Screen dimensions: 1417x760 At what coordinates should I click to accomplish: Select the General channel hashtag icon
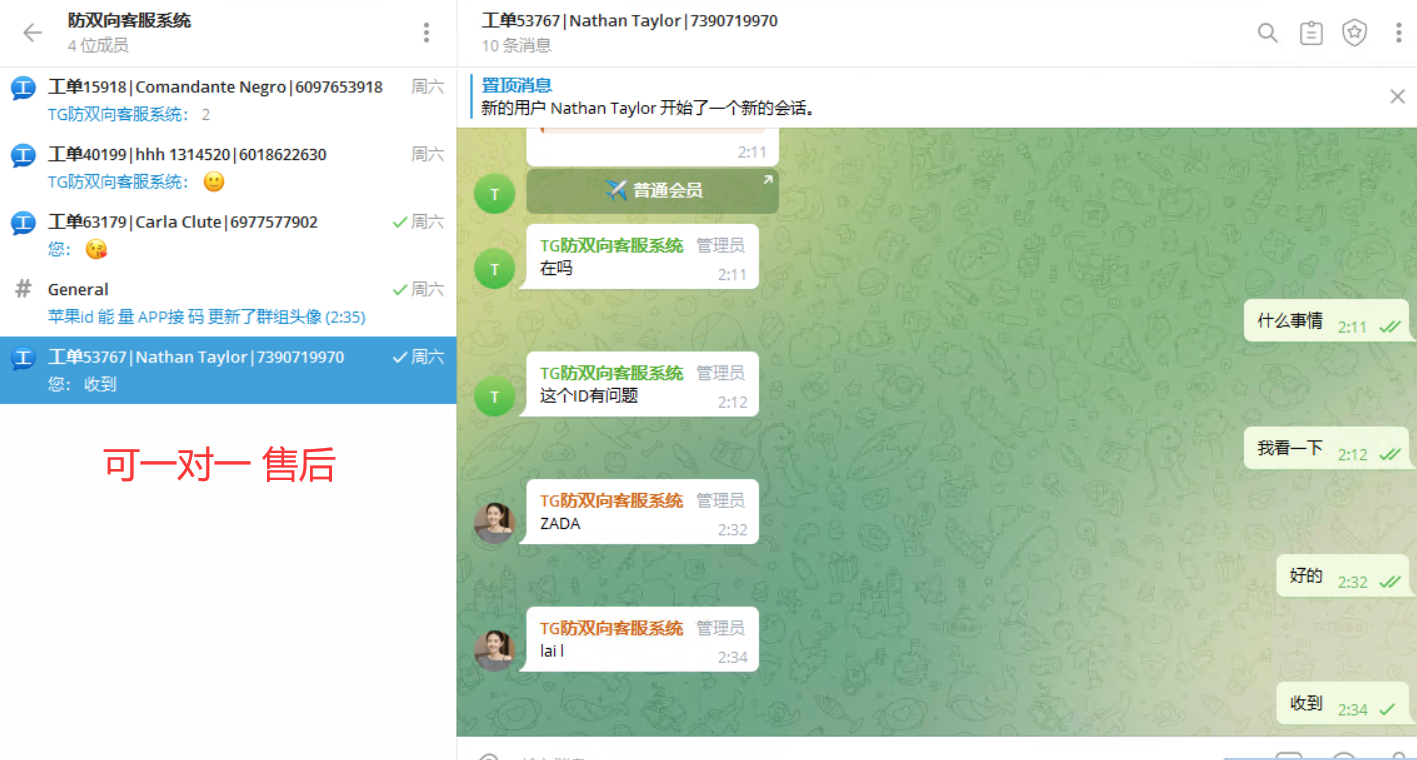(x=21, y=290)
